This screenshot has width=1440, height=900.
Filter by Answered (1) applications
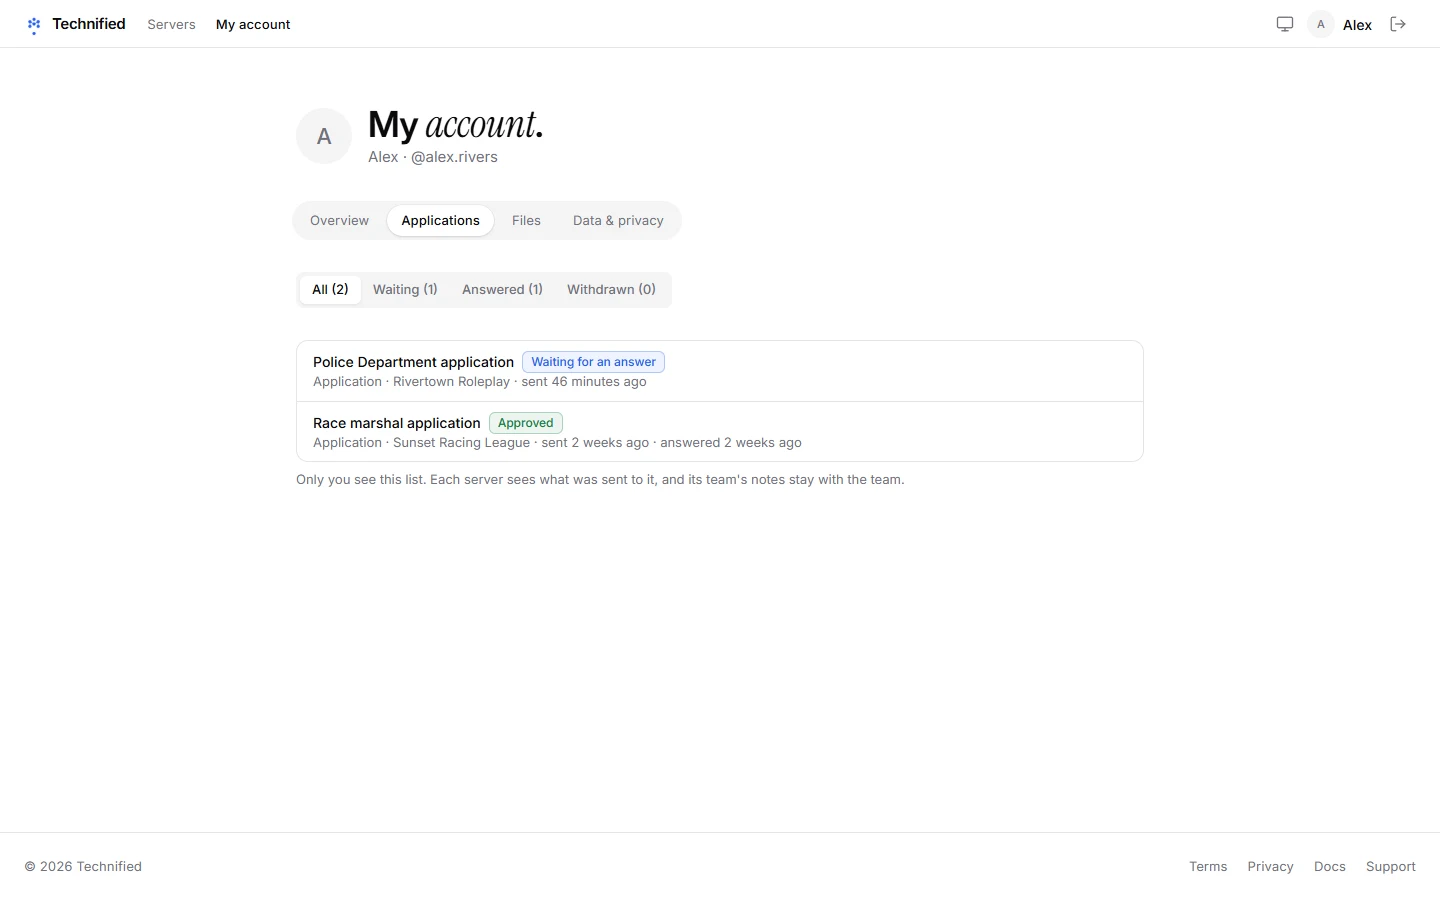(502, 289)
